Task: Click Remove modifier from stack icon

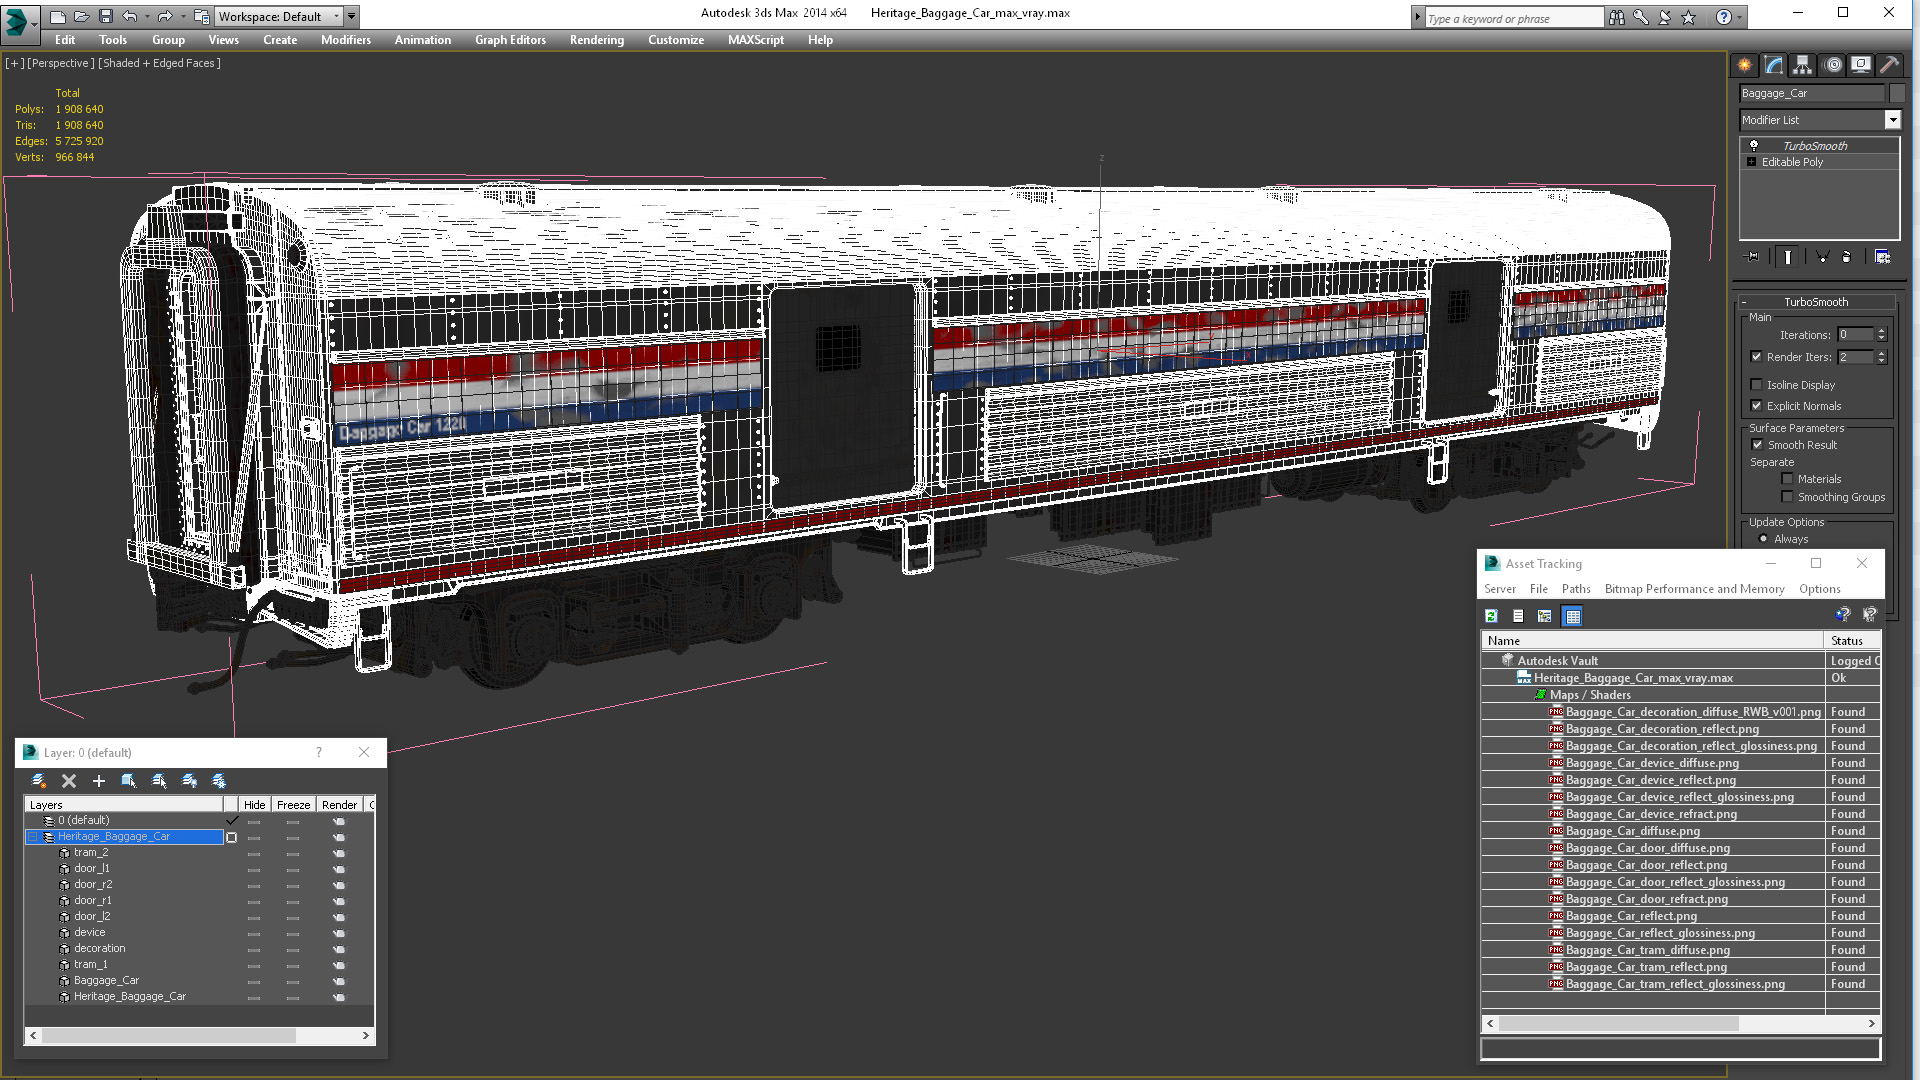Action: 1847,257
